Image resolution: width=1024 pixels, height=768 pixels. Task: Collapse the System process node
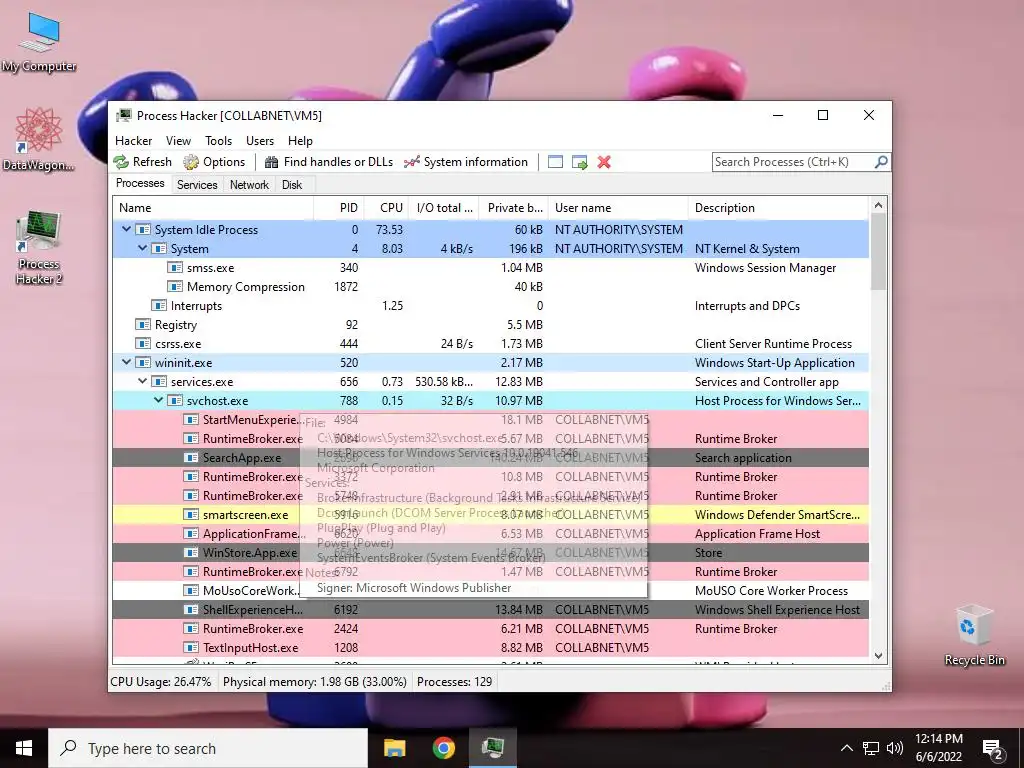tap(142, 248)
